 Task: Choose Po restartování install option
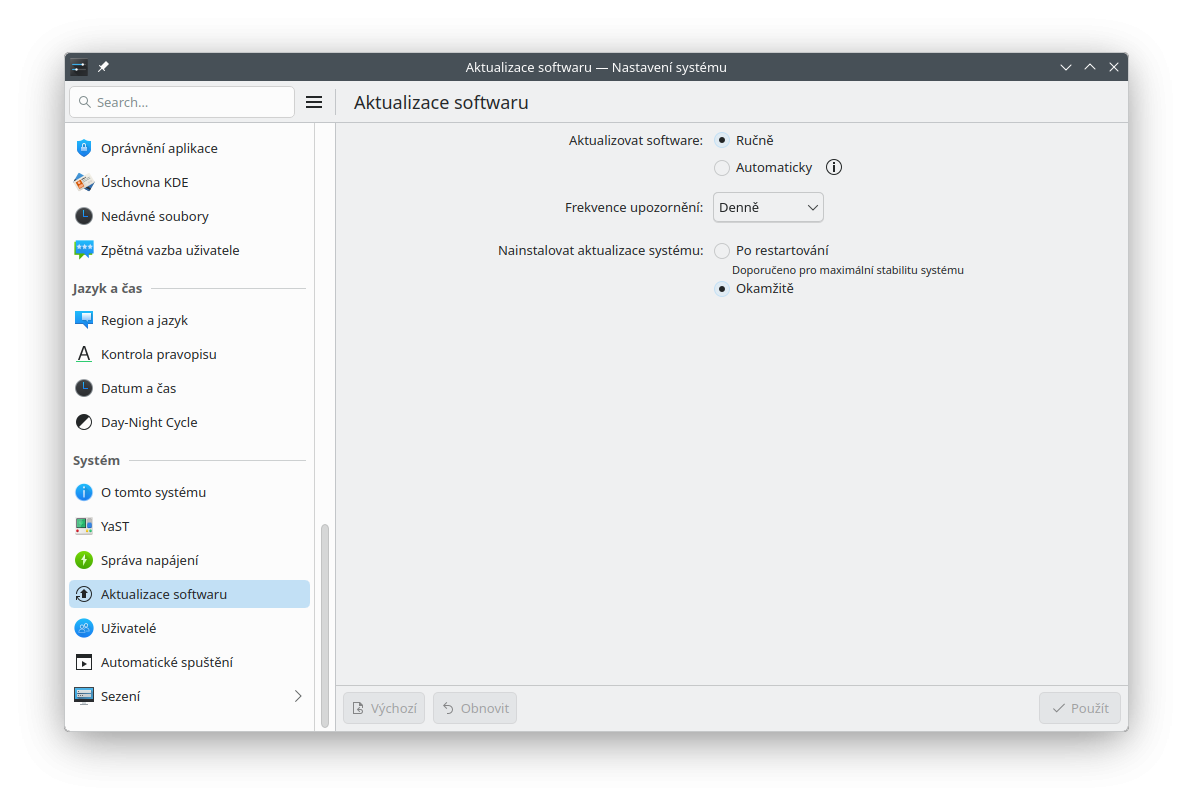click(x=722, y=251)
